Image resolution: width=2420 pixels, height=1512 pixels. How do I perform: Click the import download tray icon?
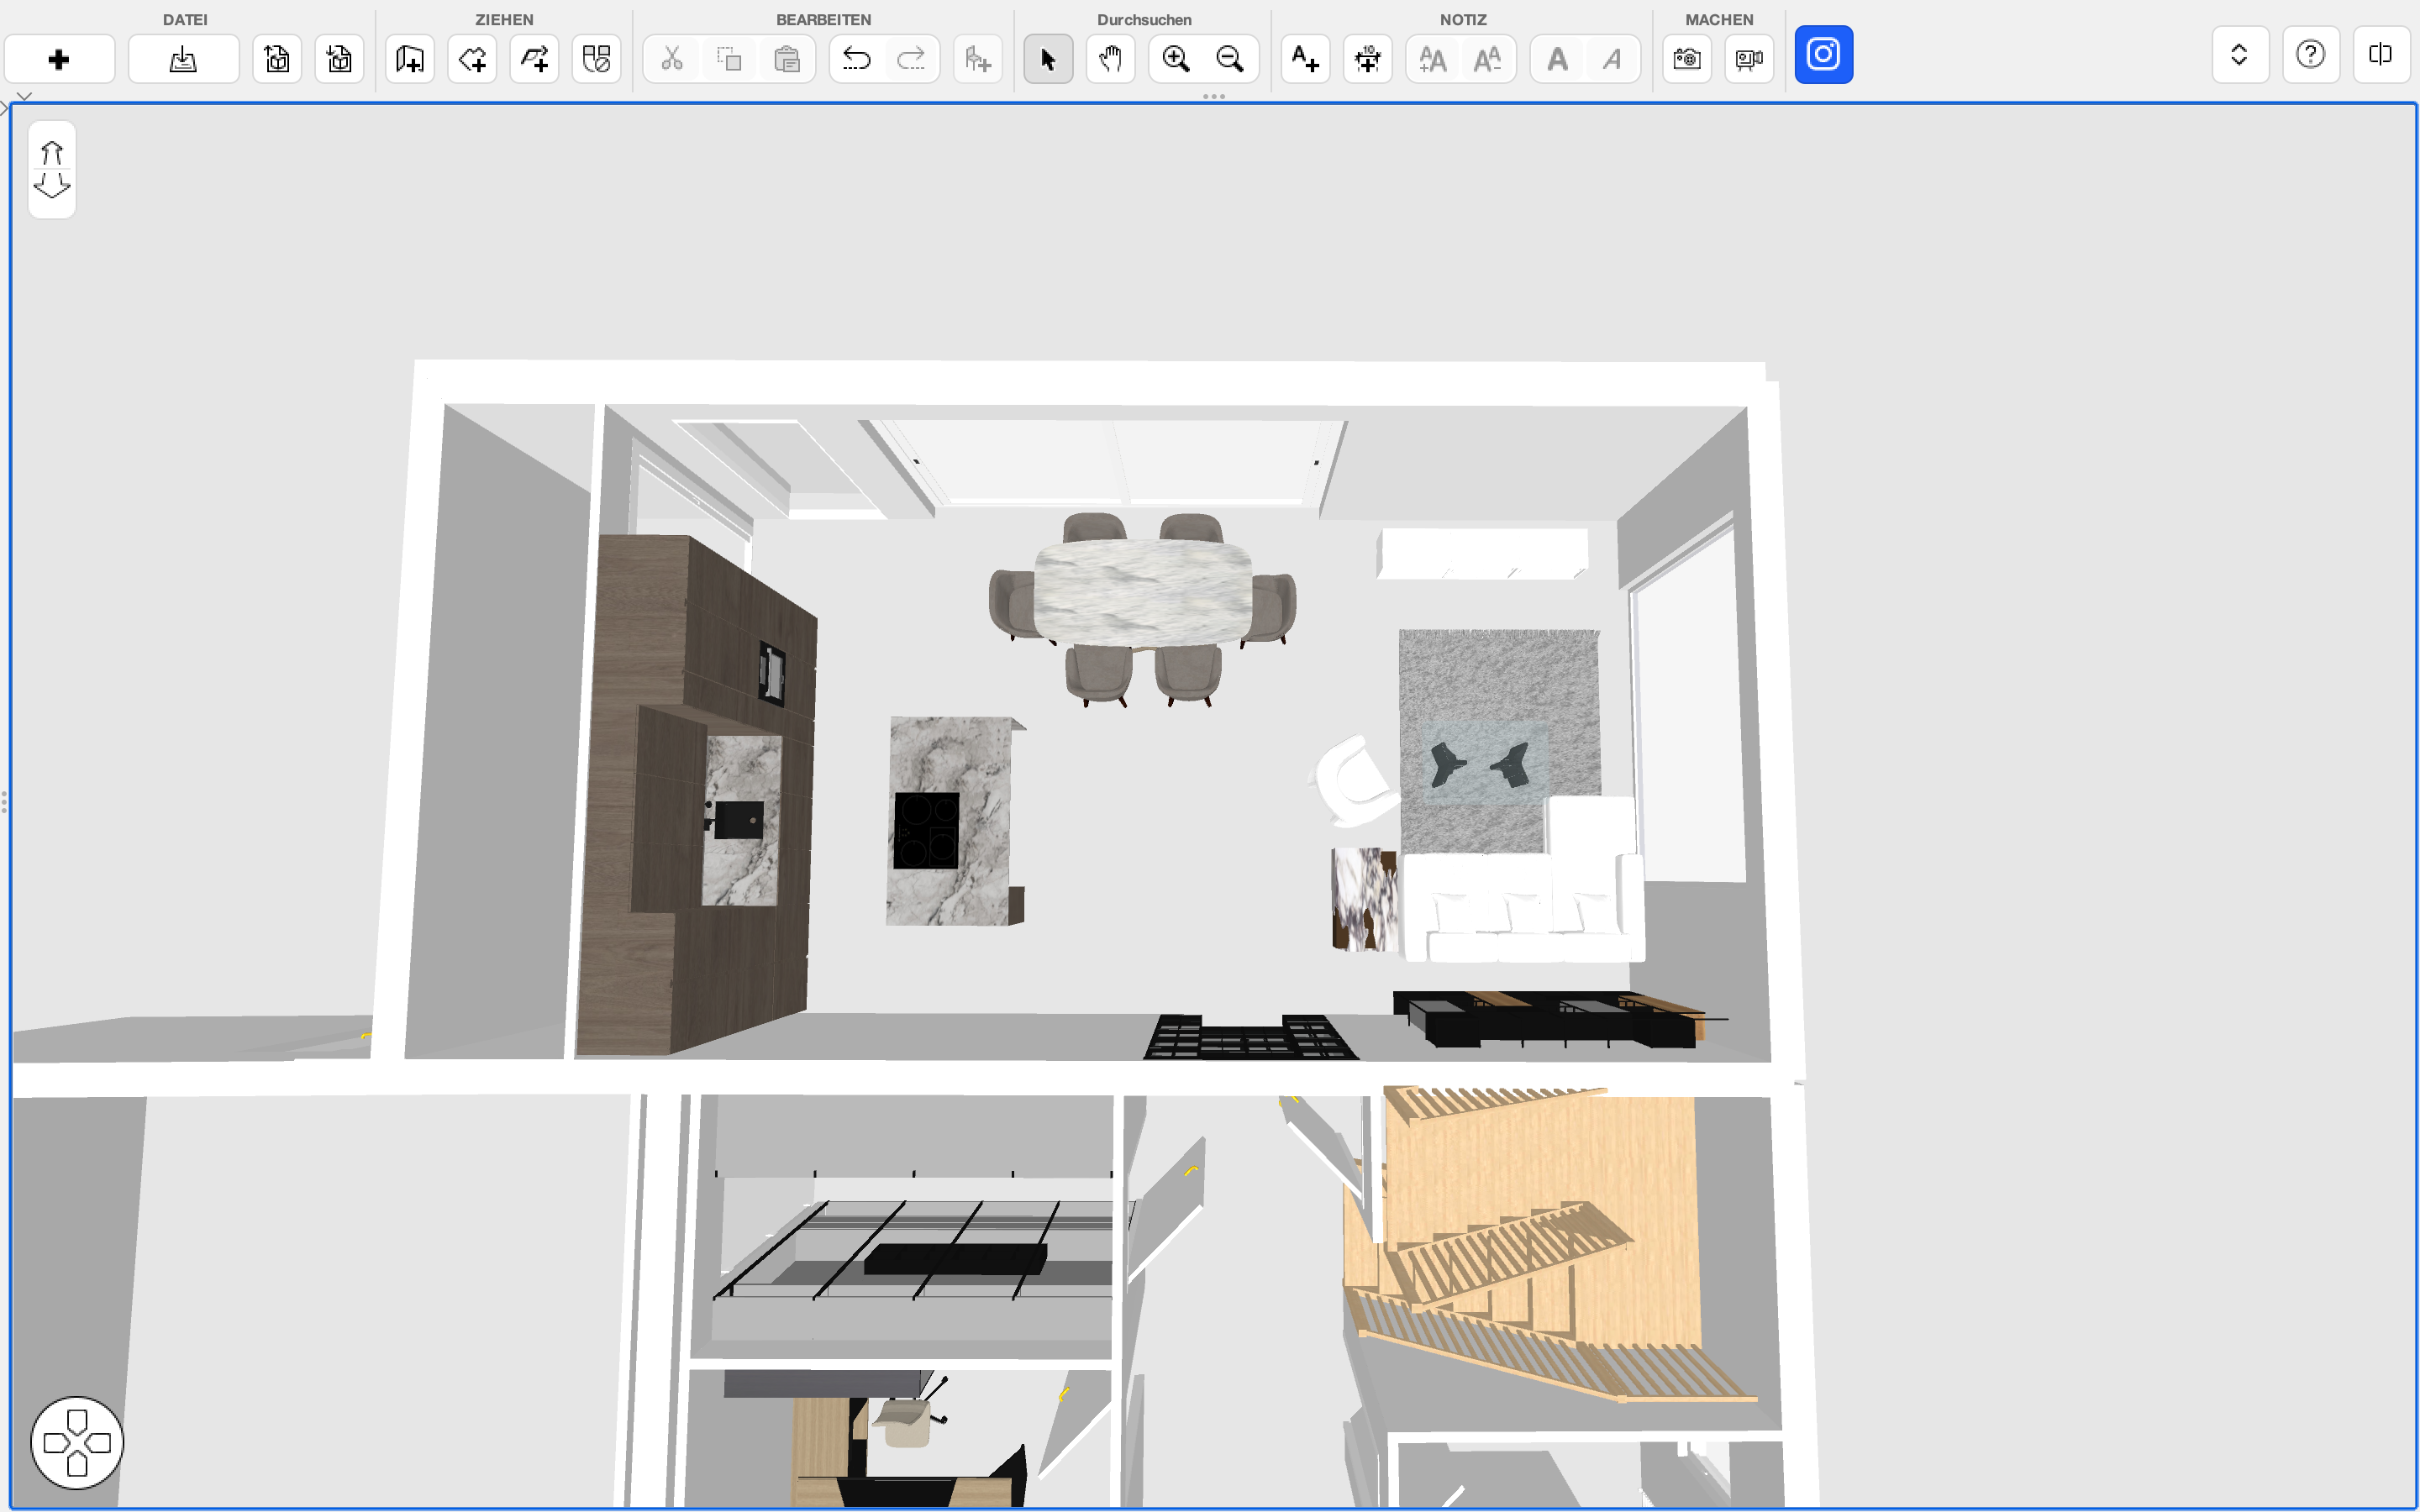point(183,59)
